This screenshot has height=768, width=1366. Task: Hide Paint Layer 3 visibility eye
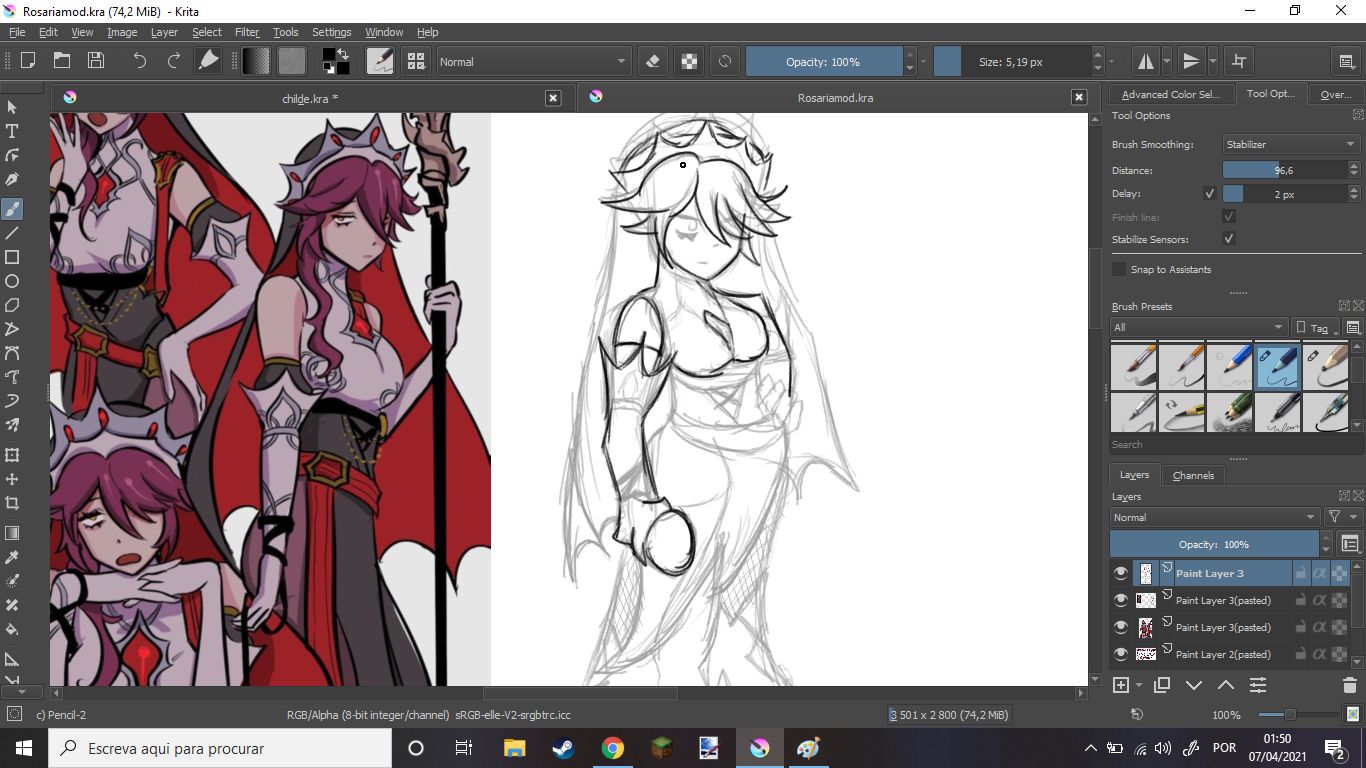click(1120, 573)
